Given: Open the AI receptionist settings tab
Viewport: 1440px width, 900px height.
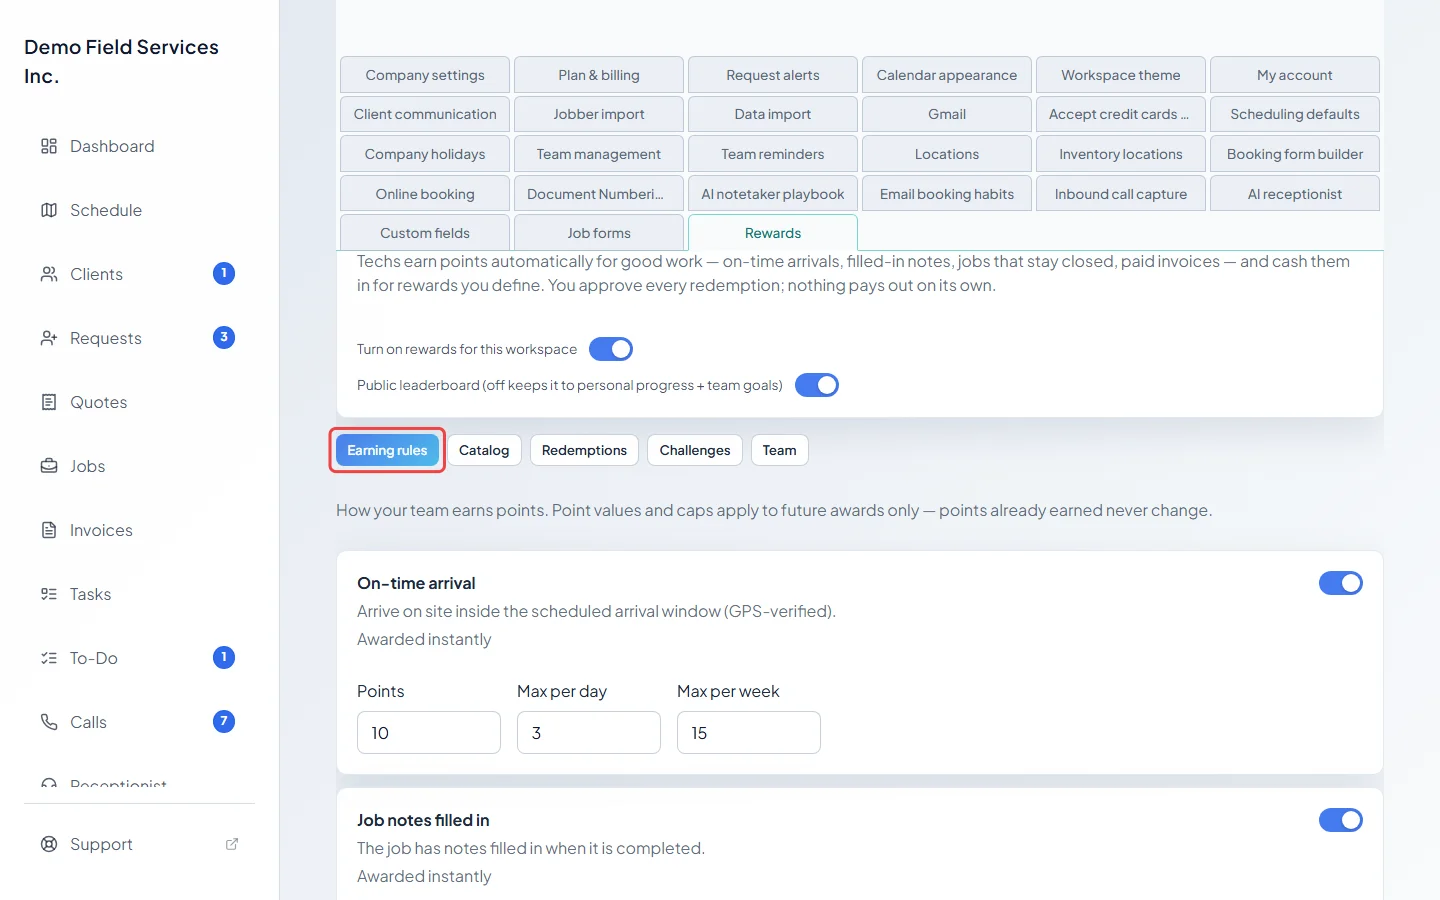Looking at the screenshot, I should pos(1295,194).
